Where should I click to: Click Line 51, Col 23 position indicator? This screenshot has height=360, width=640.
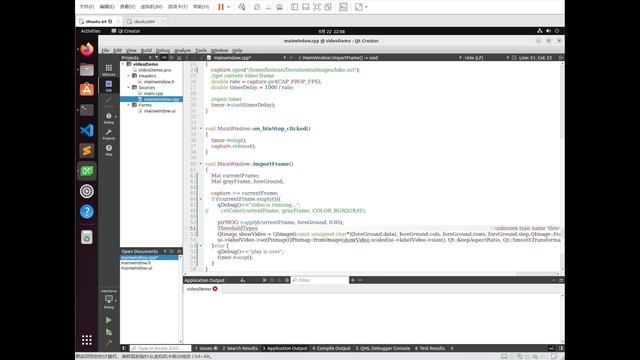(x=535, y=58)
